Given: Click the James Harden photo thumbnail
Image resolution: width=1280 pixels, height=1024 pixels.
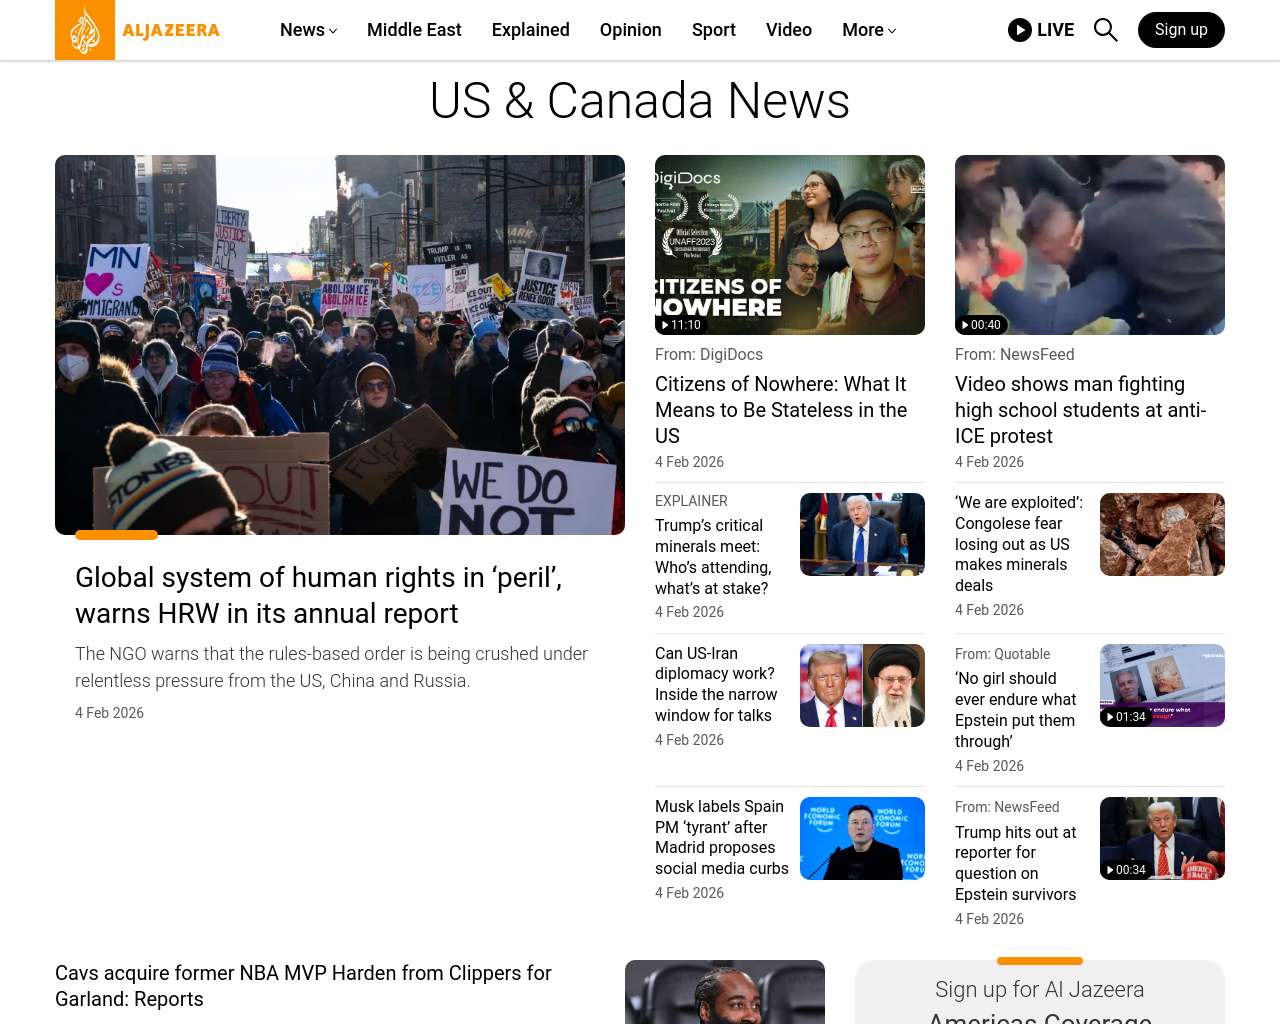Looking at the screenshot, I should (x=725, y=992).
